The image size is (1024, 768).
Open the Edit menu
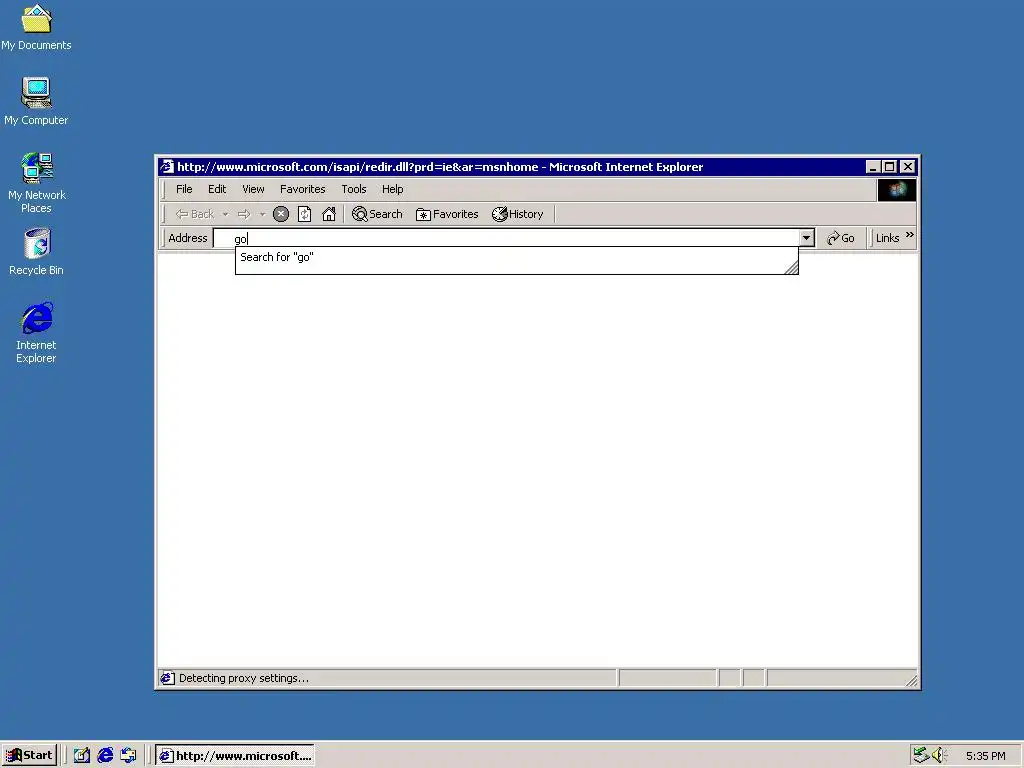[x=217, y=189]
